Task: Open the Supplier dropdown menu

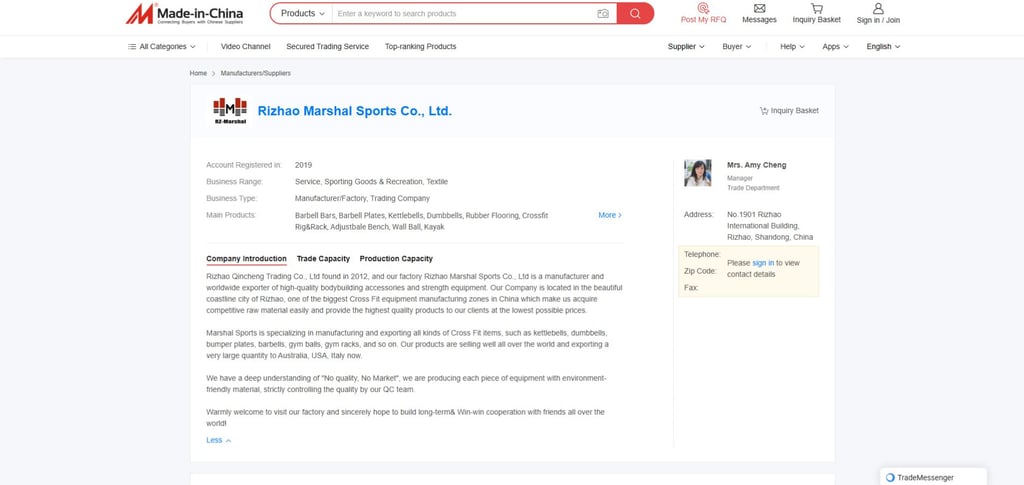Action: pyautogui.click(x=686, y=47)
